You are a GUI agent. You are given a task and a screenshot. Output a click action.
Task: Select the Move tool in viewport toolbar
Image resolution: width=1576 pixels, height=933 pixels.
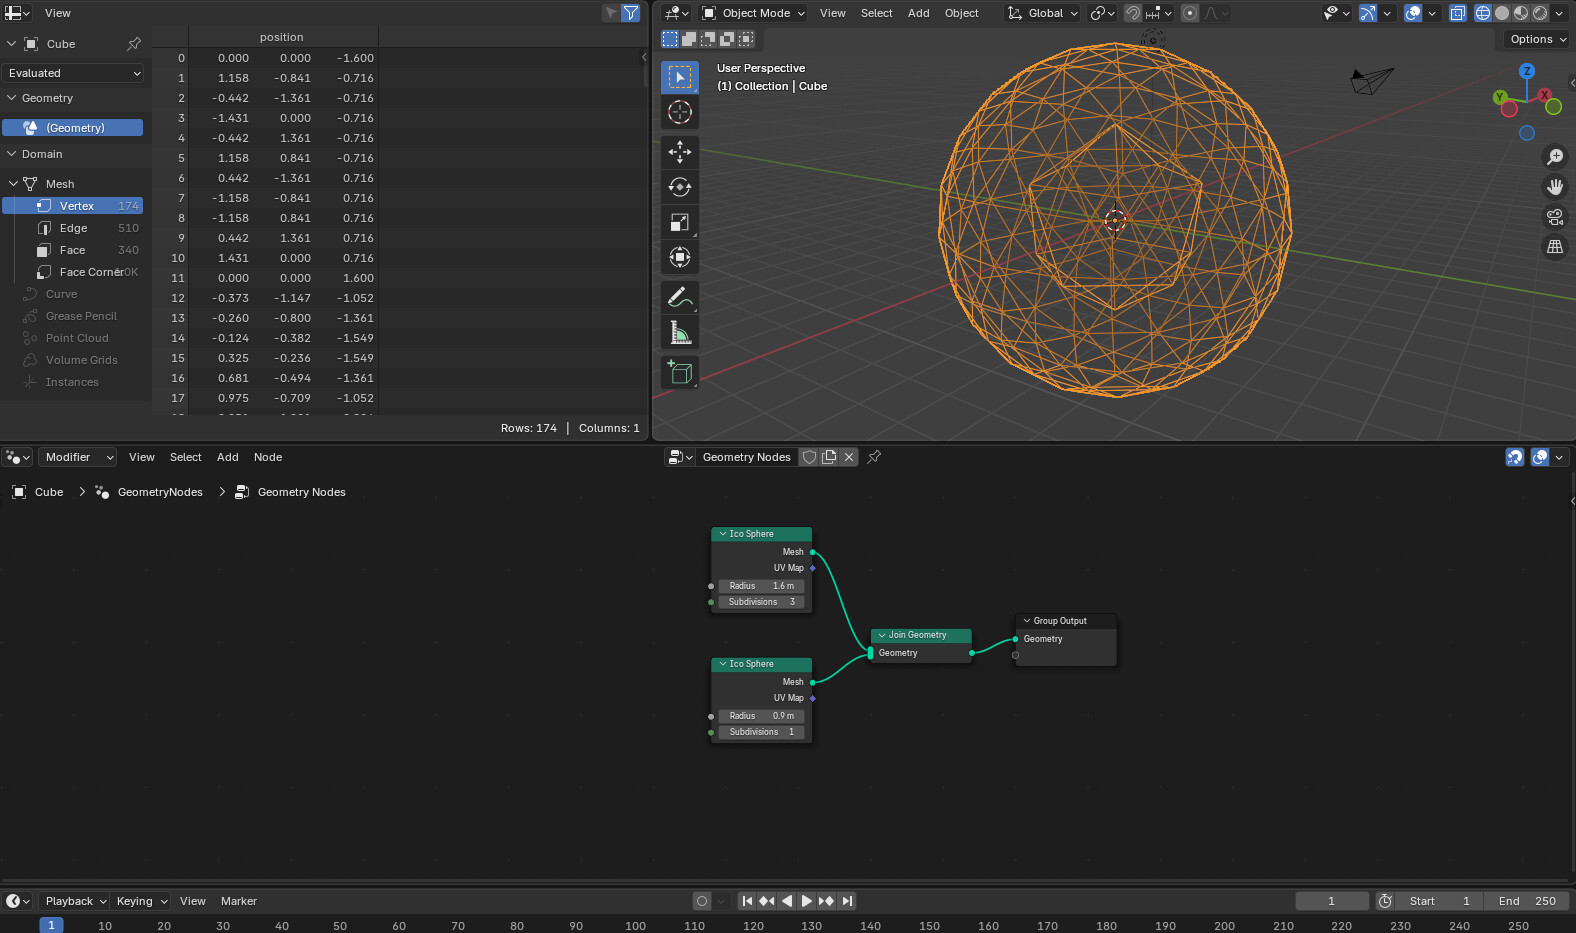coord(680,152)
